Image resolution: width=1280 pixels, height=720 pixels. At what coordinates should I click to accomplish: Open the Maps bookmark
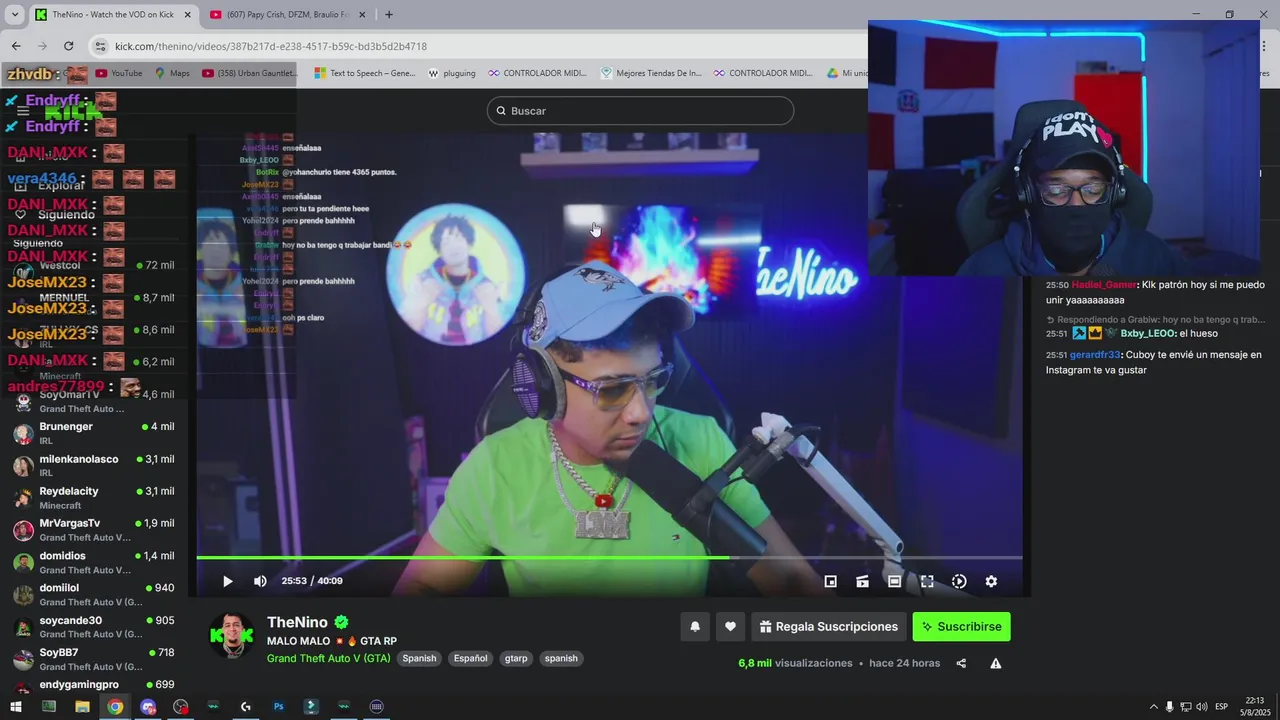pyautogui.click(x=171, y=73)
